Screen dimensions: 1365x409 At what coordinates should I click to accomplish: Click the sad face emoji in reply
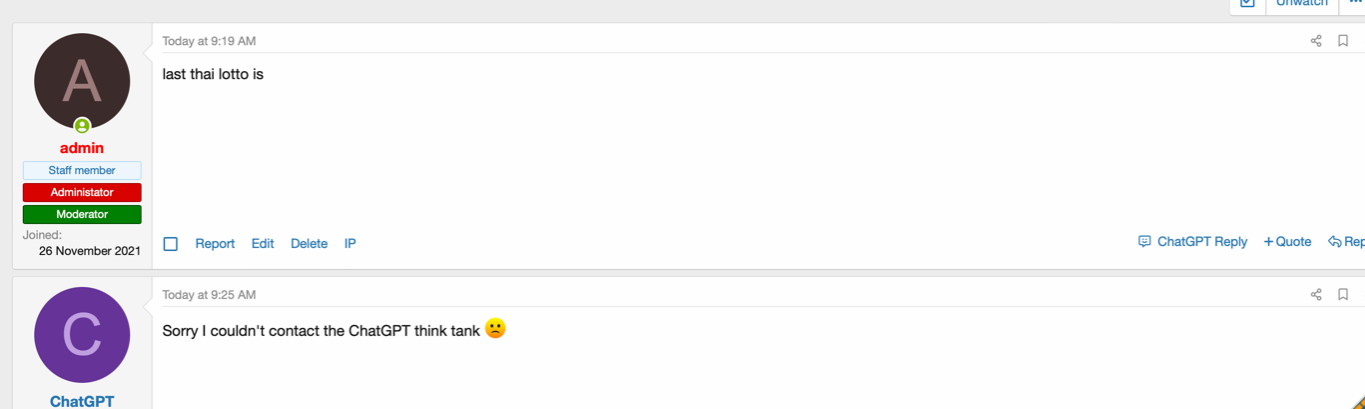tap(495, 328)
